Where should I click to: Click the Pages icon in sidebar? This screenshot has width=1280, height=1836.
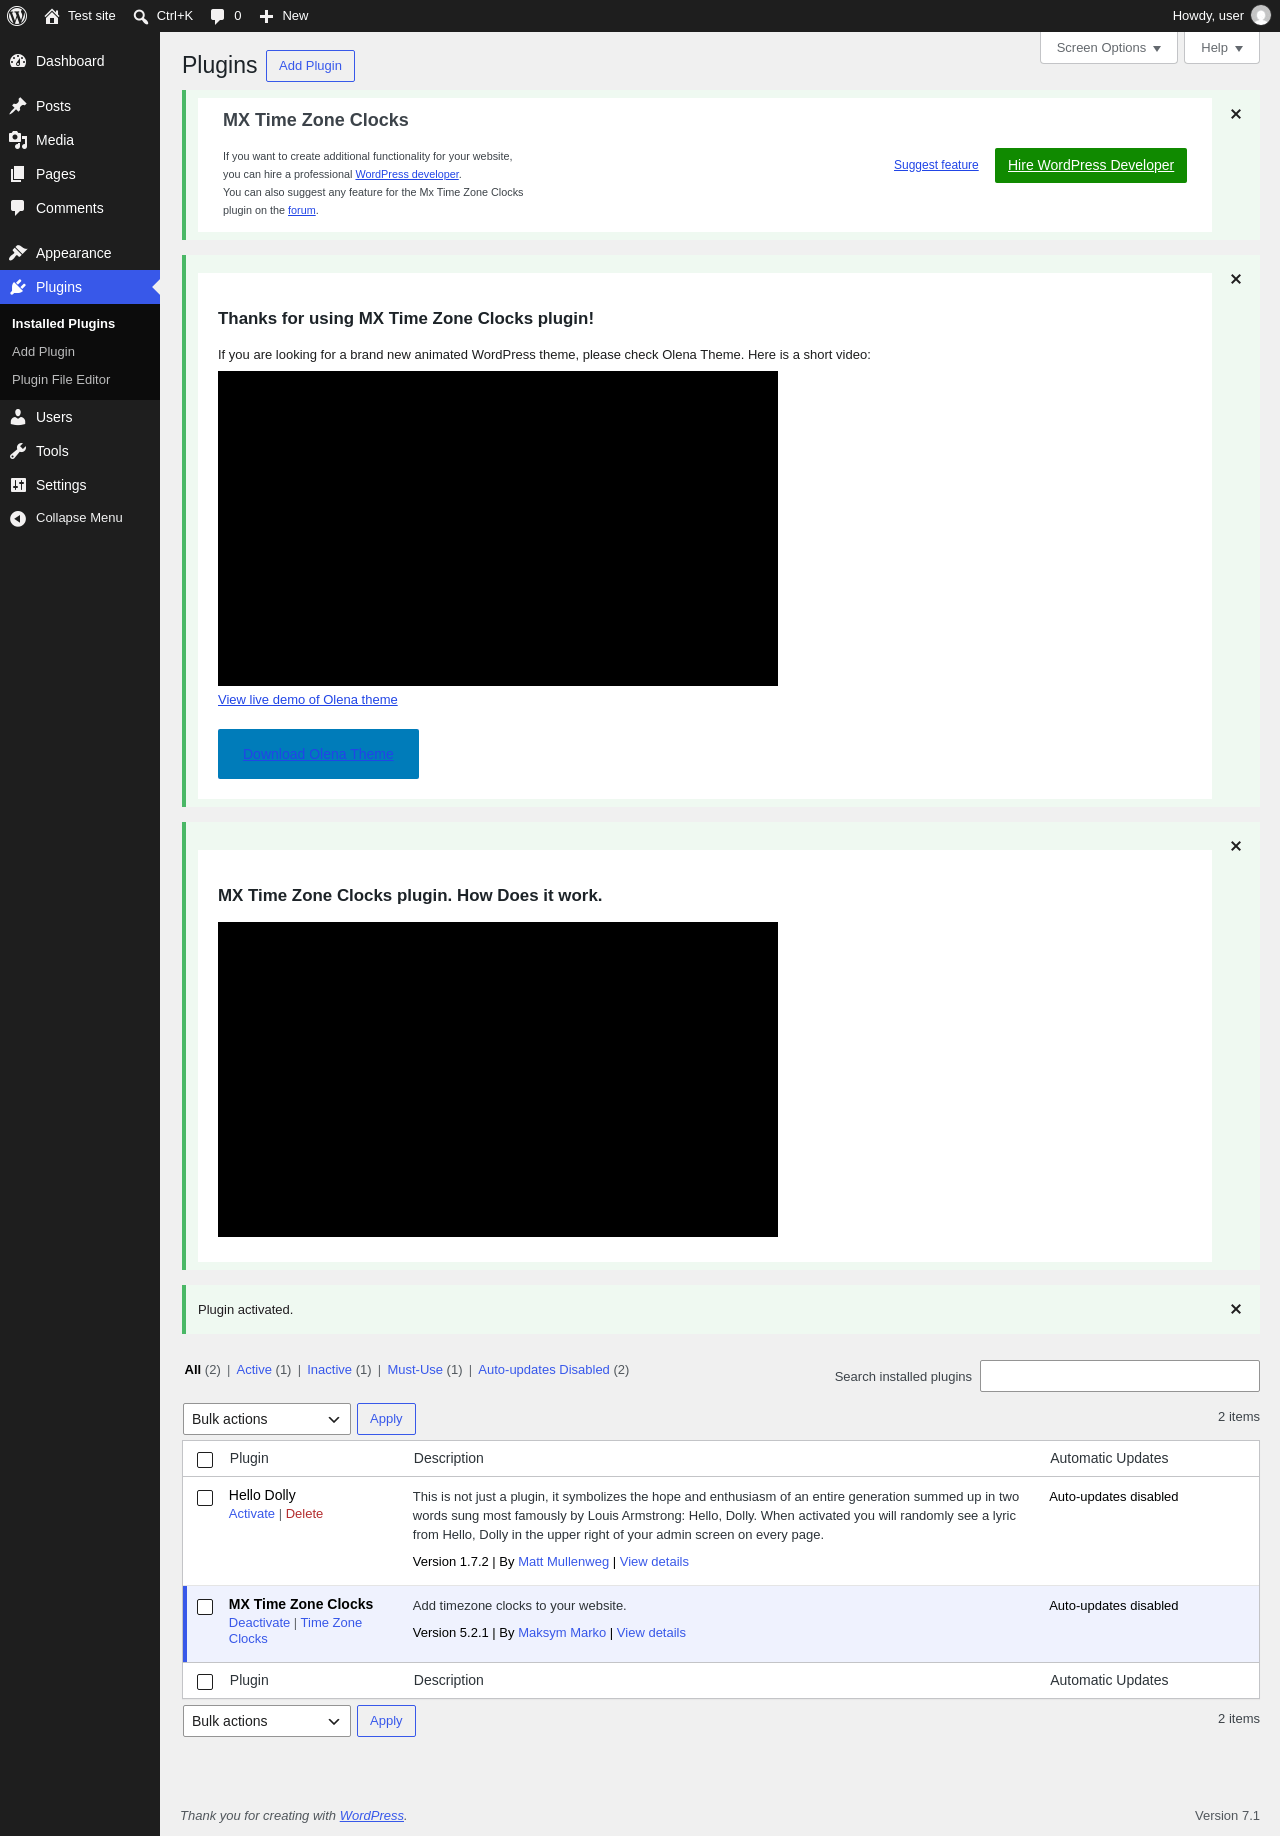pos(18,174)
